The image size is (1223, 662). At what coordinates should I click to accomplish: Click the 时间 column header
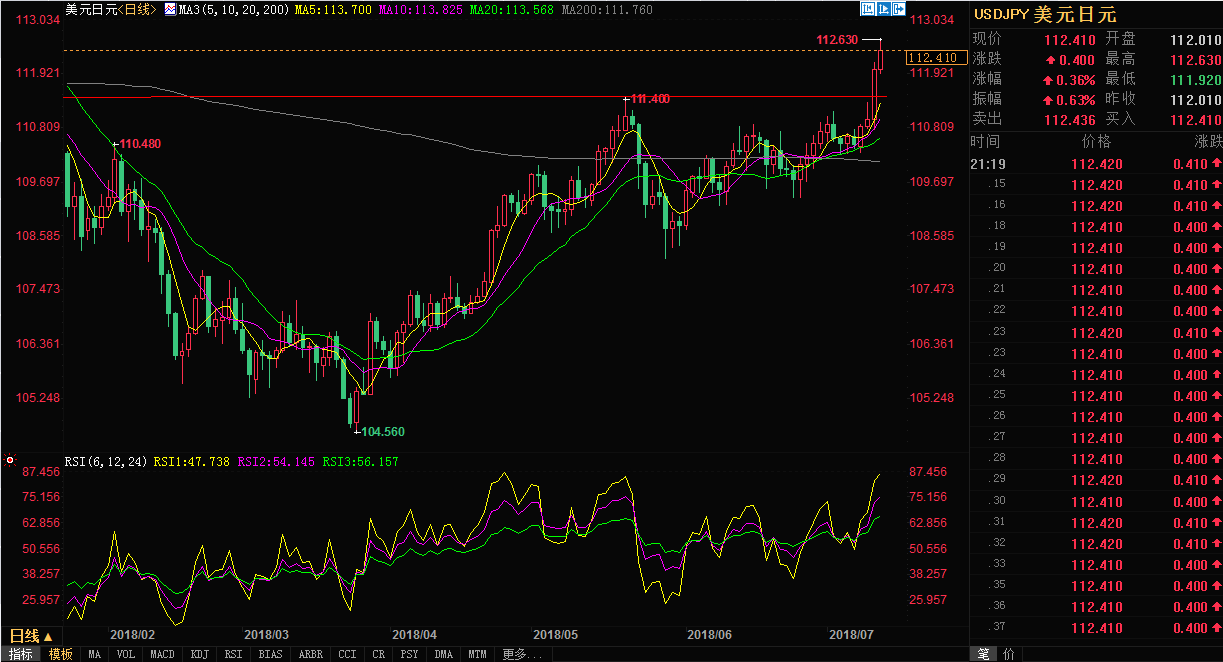pyautogui.click(x=985, y=142)
